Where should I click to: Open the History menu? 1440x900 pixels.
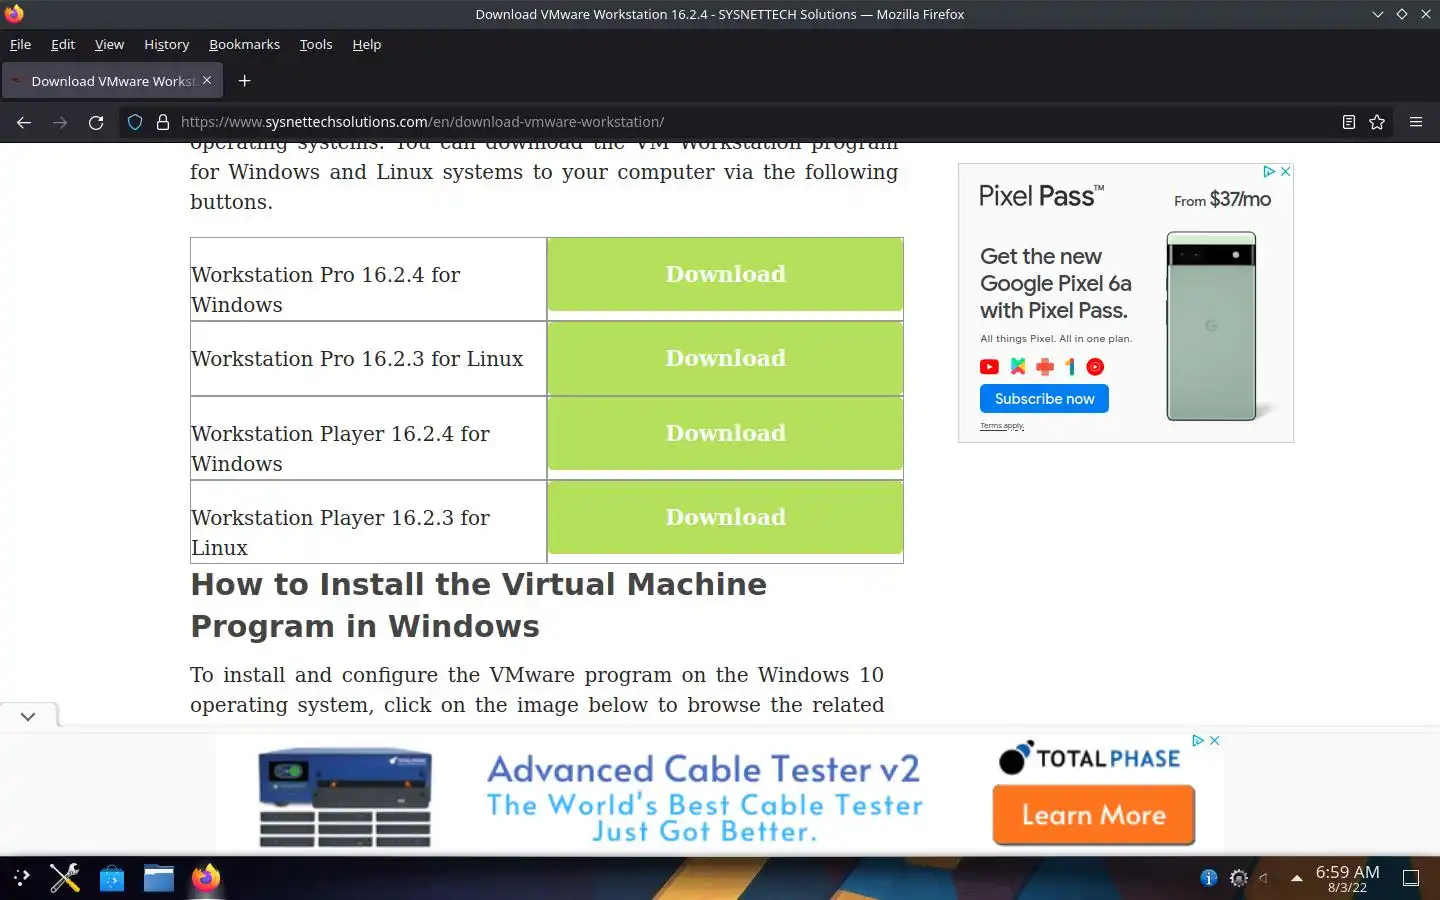(166, 44)
